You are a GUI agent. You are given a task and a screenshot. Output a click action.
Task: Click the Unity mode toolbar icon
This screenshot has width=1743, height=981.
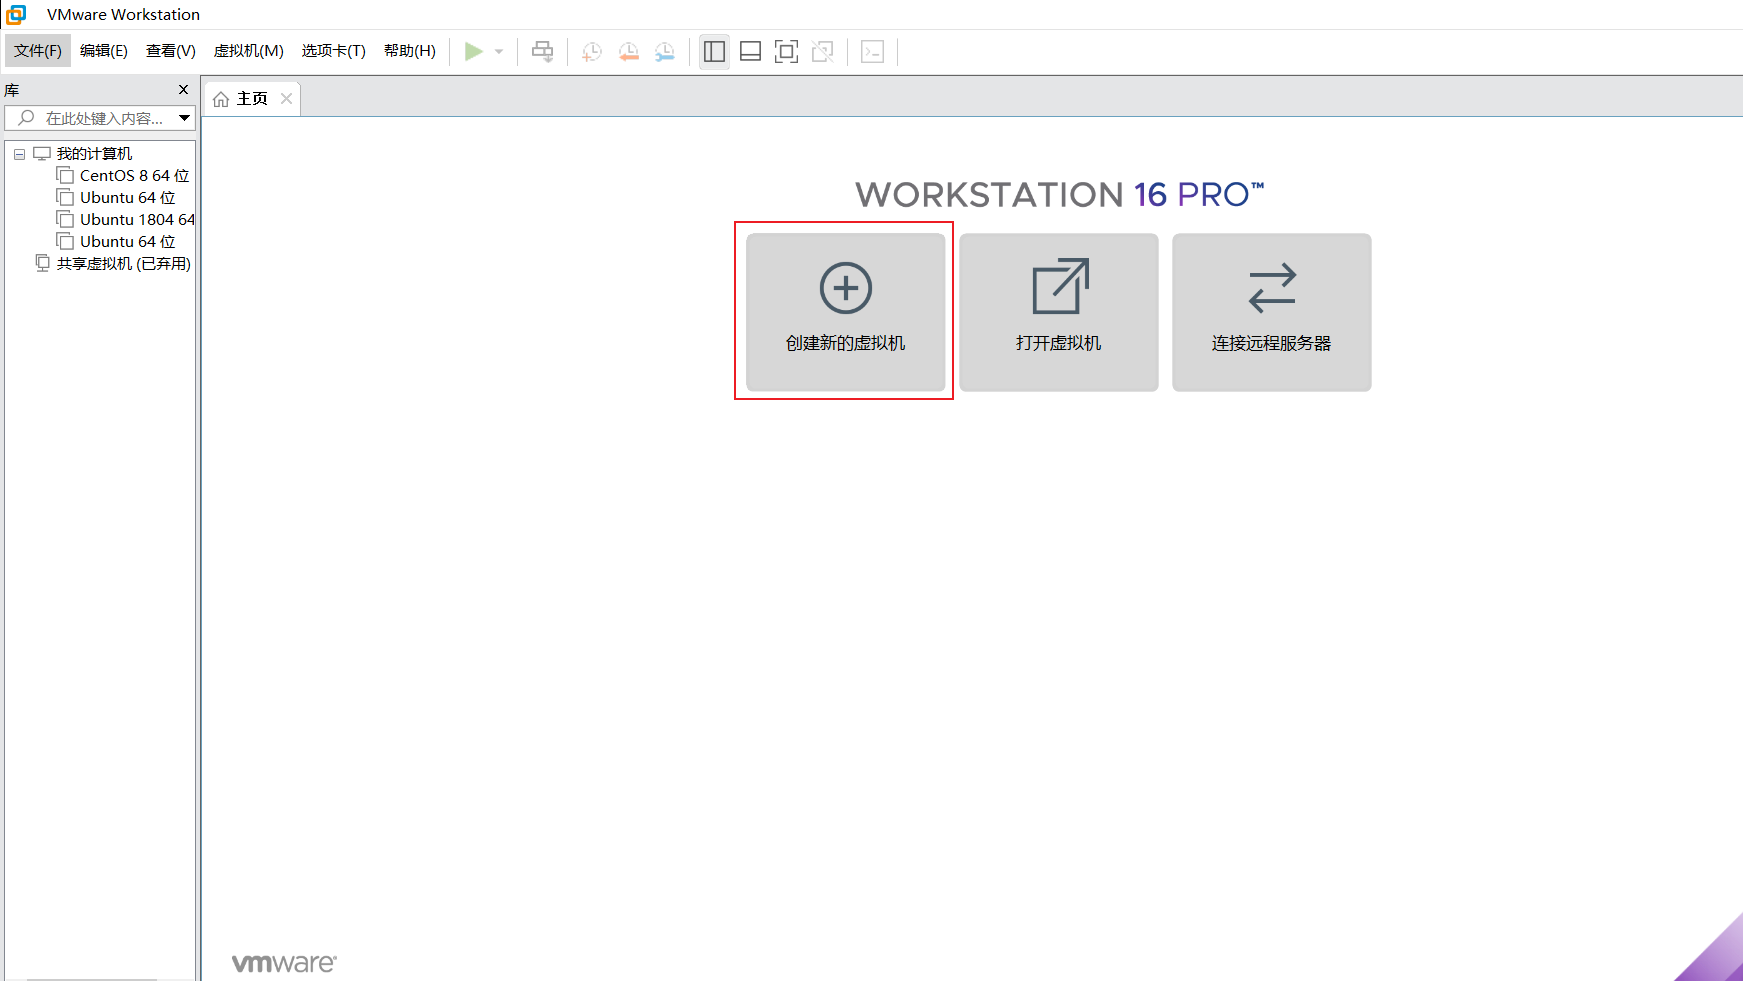pyautogui.click(x=822, y=51)
